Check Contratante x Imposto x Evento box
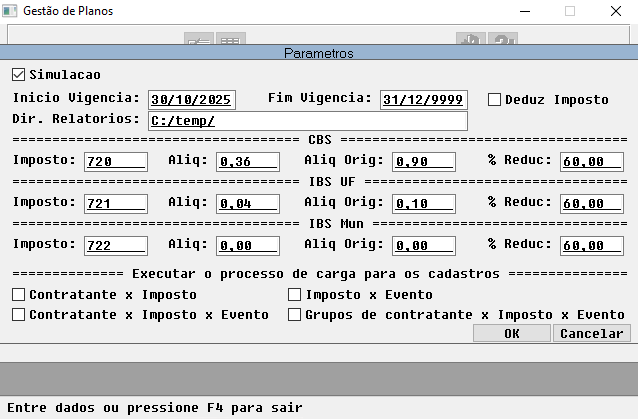The image size is (638, 419). pos(18,314)
